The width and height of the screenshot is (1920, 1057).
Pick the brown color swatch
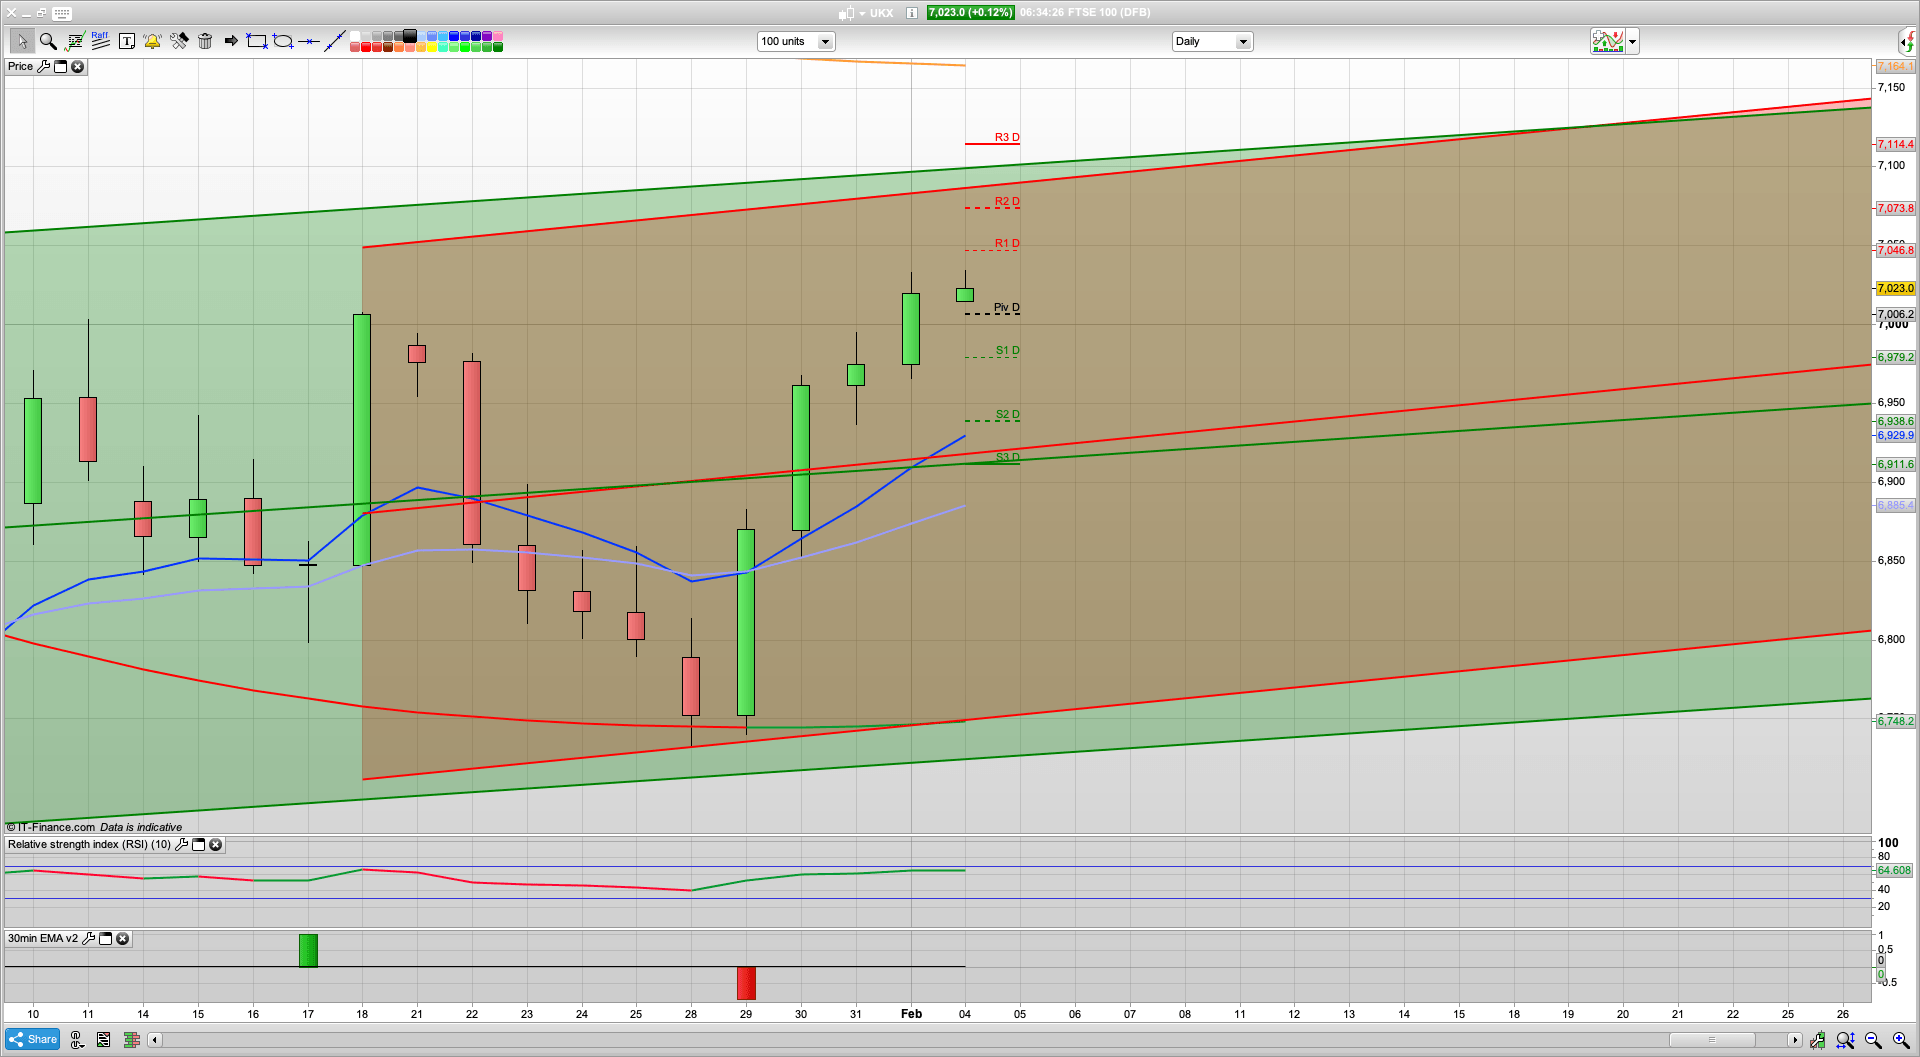(x=388, y=47)
